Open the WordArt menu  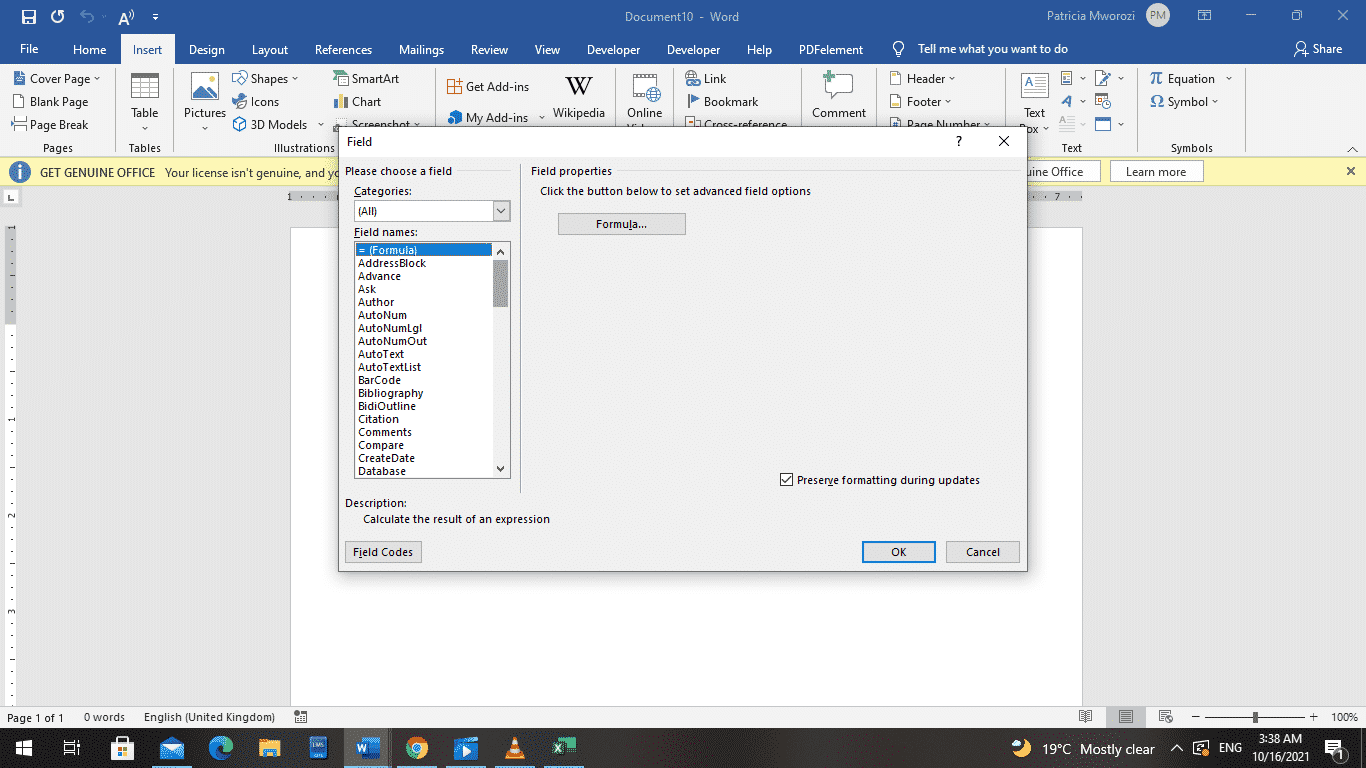point(1072,101)
